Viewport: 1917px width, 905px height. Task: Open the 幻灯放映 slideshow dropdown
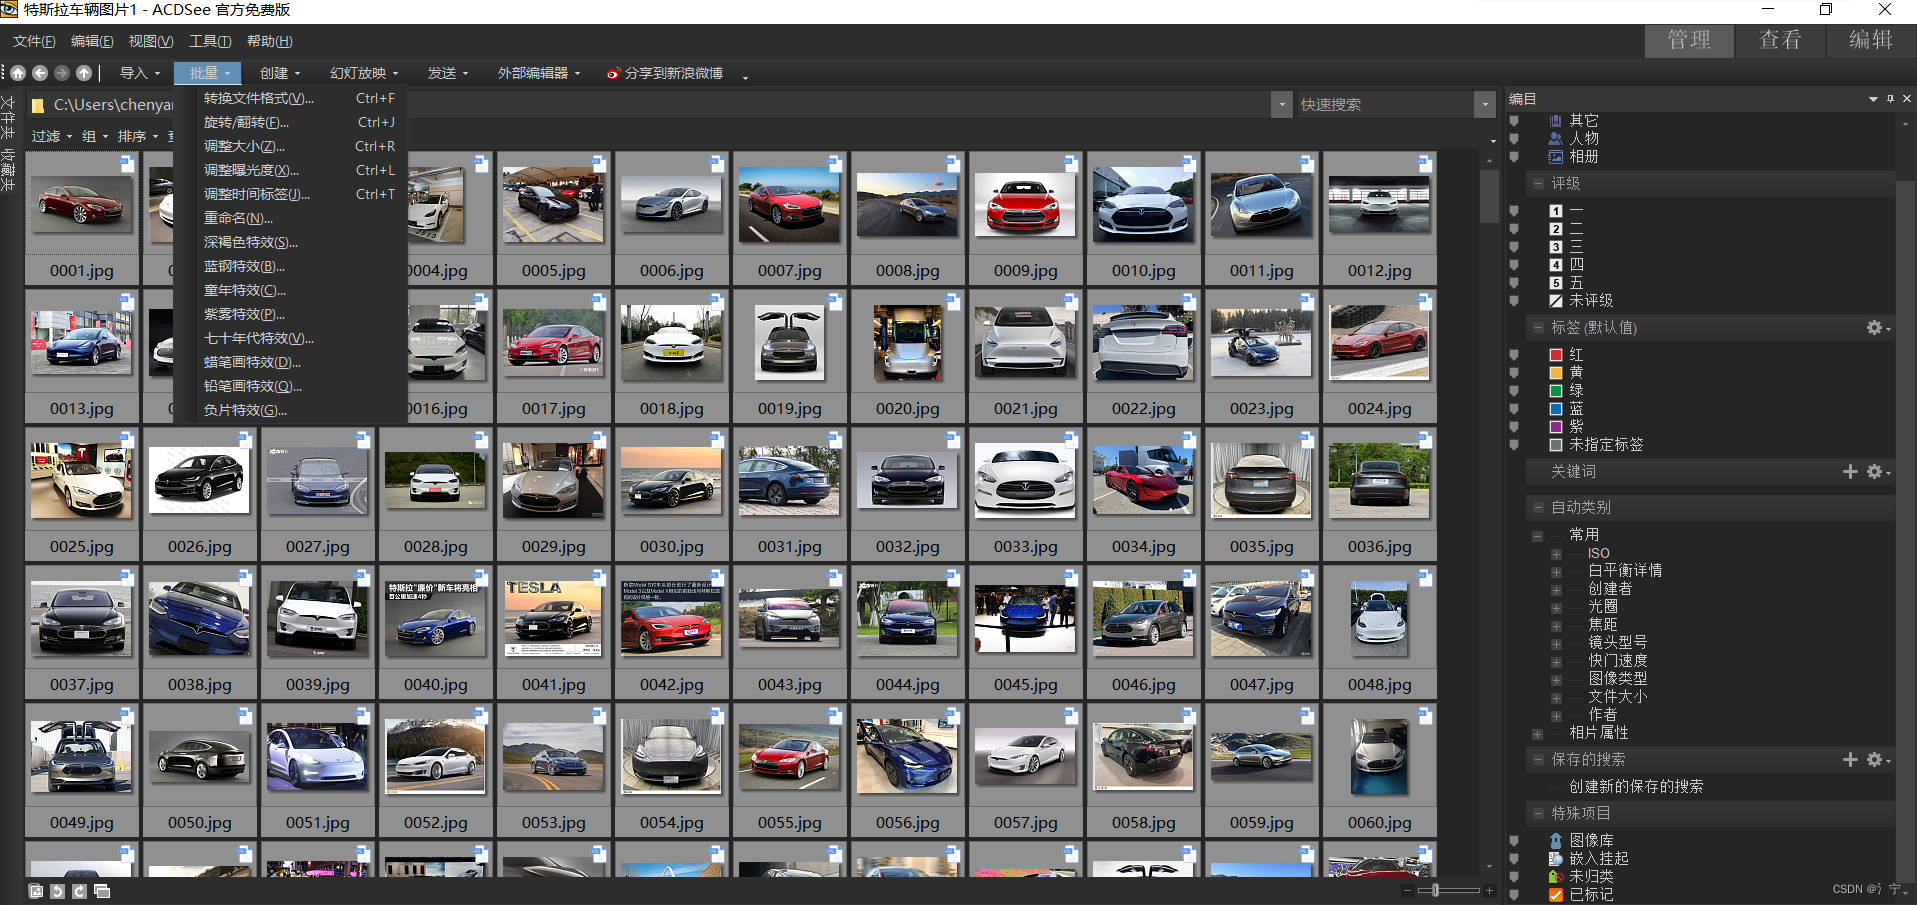(364, 73)
